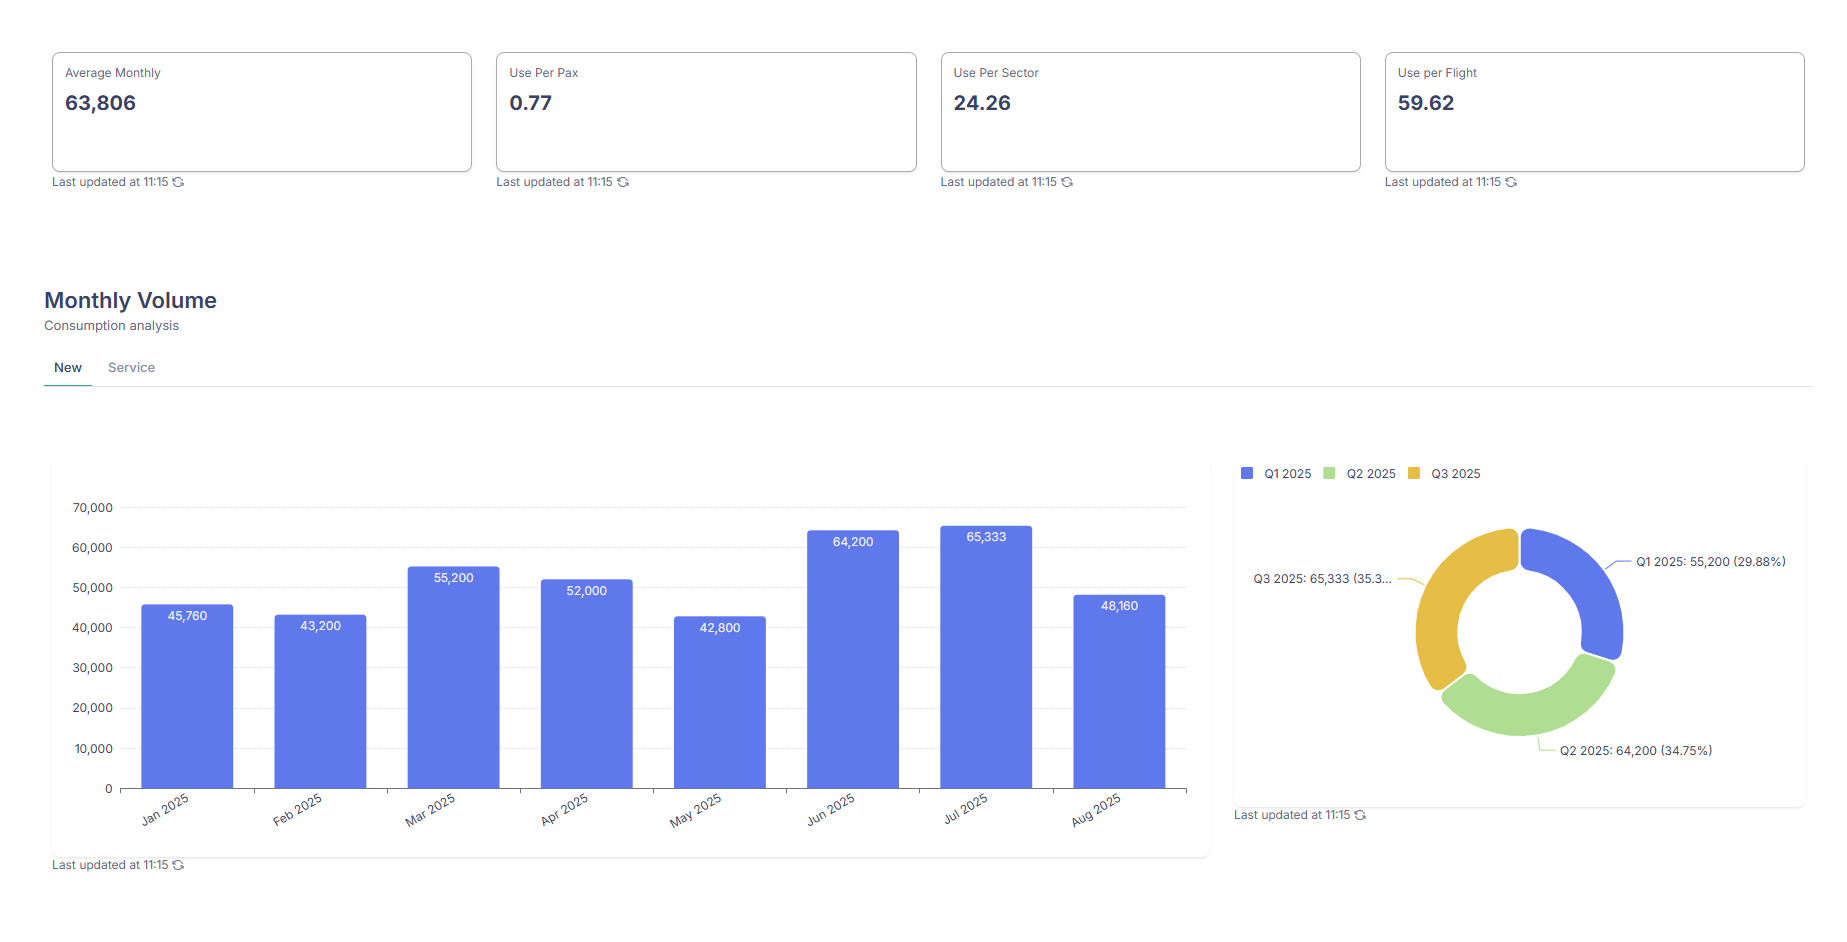This screenshot has width=1847, height=942.
Task: Click the Jan 2025 bar showing 45,760
Action: tap(187, 698)
